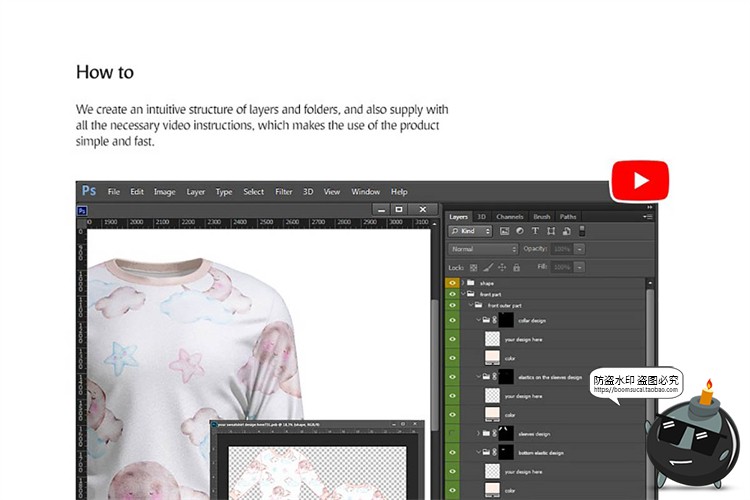Expand the sleeves design group

pyautogui.click(x=478, y=434)
